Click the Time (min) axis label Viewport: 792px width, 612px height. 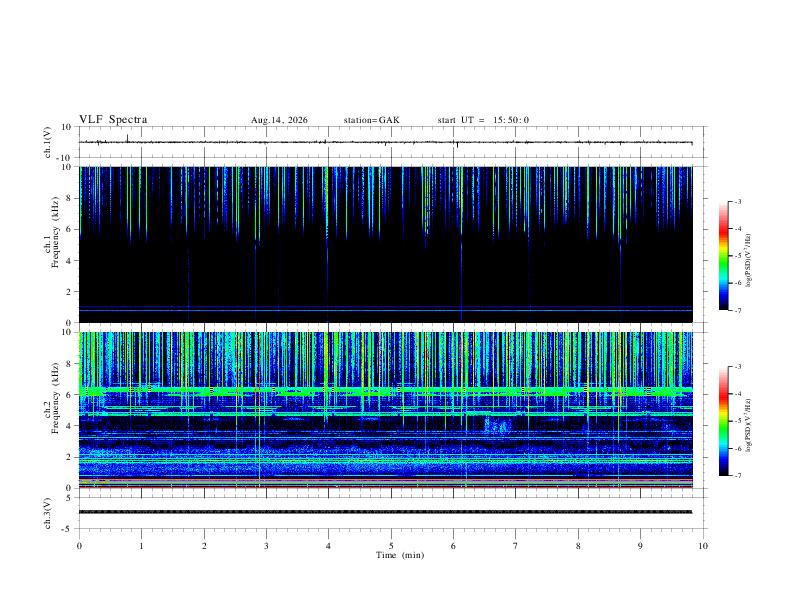[x=400, y=555]
